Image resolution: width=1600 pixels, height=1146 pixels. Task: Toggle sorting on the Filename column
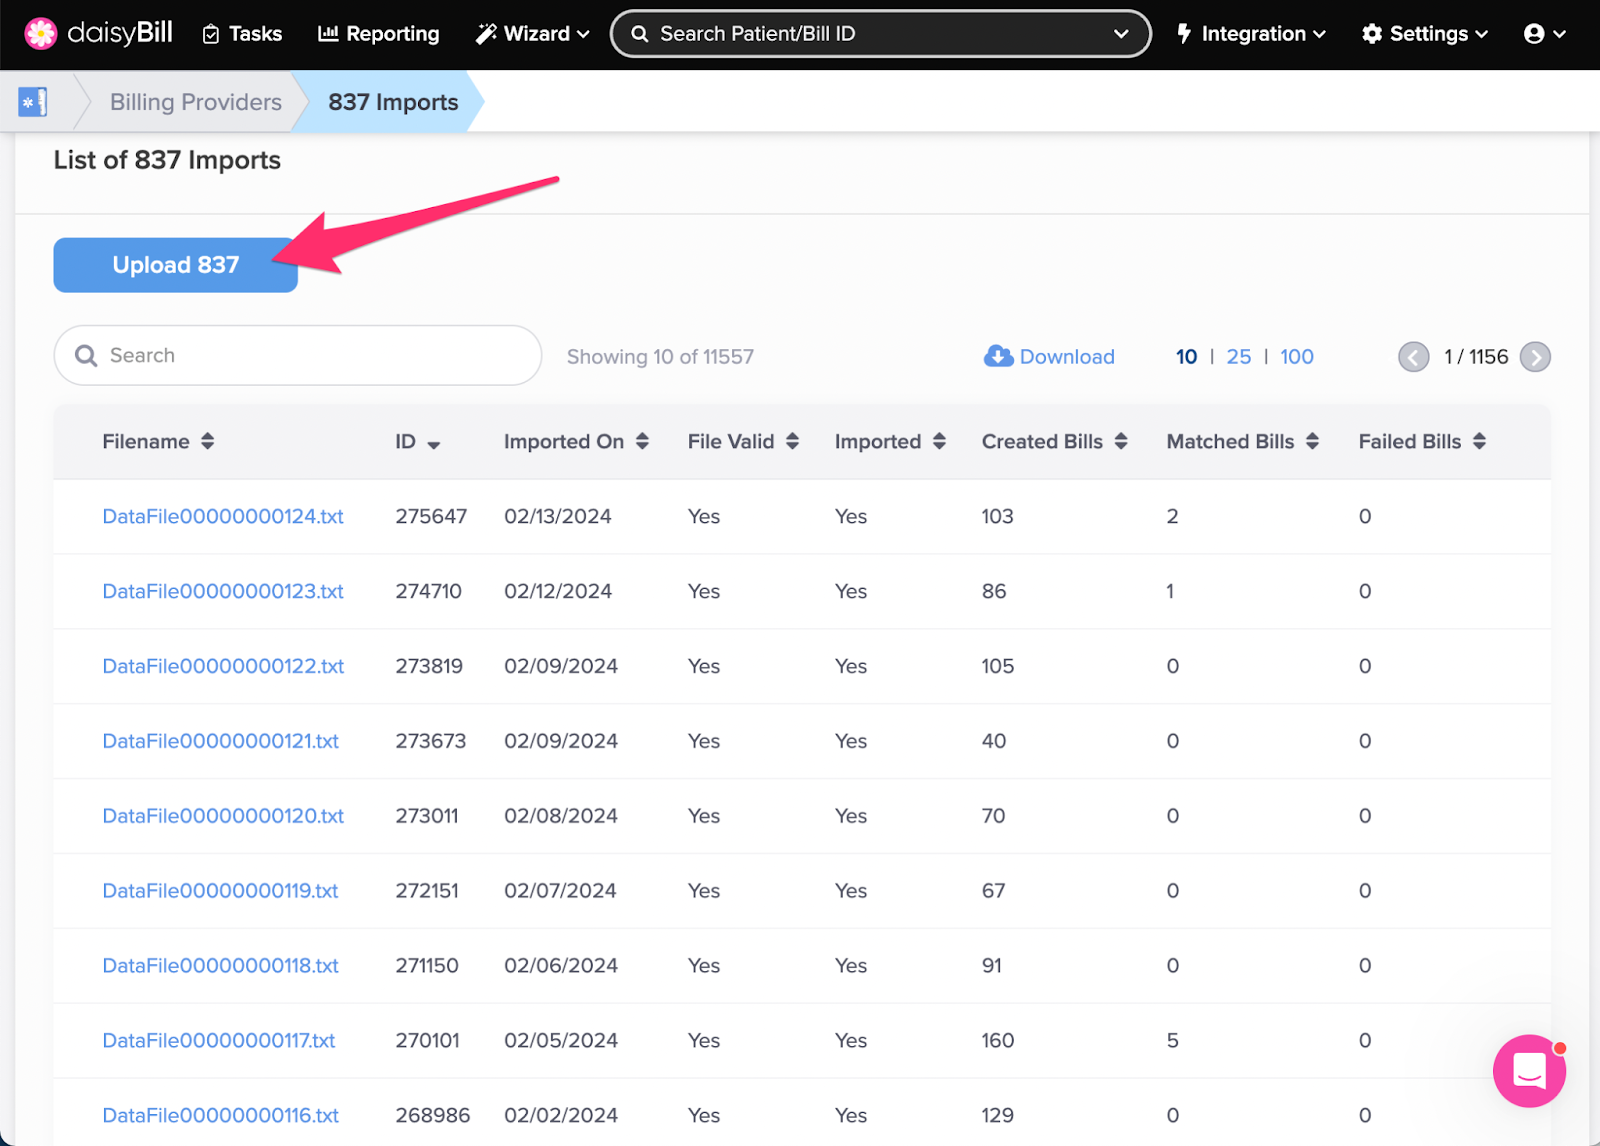[208, 441]
